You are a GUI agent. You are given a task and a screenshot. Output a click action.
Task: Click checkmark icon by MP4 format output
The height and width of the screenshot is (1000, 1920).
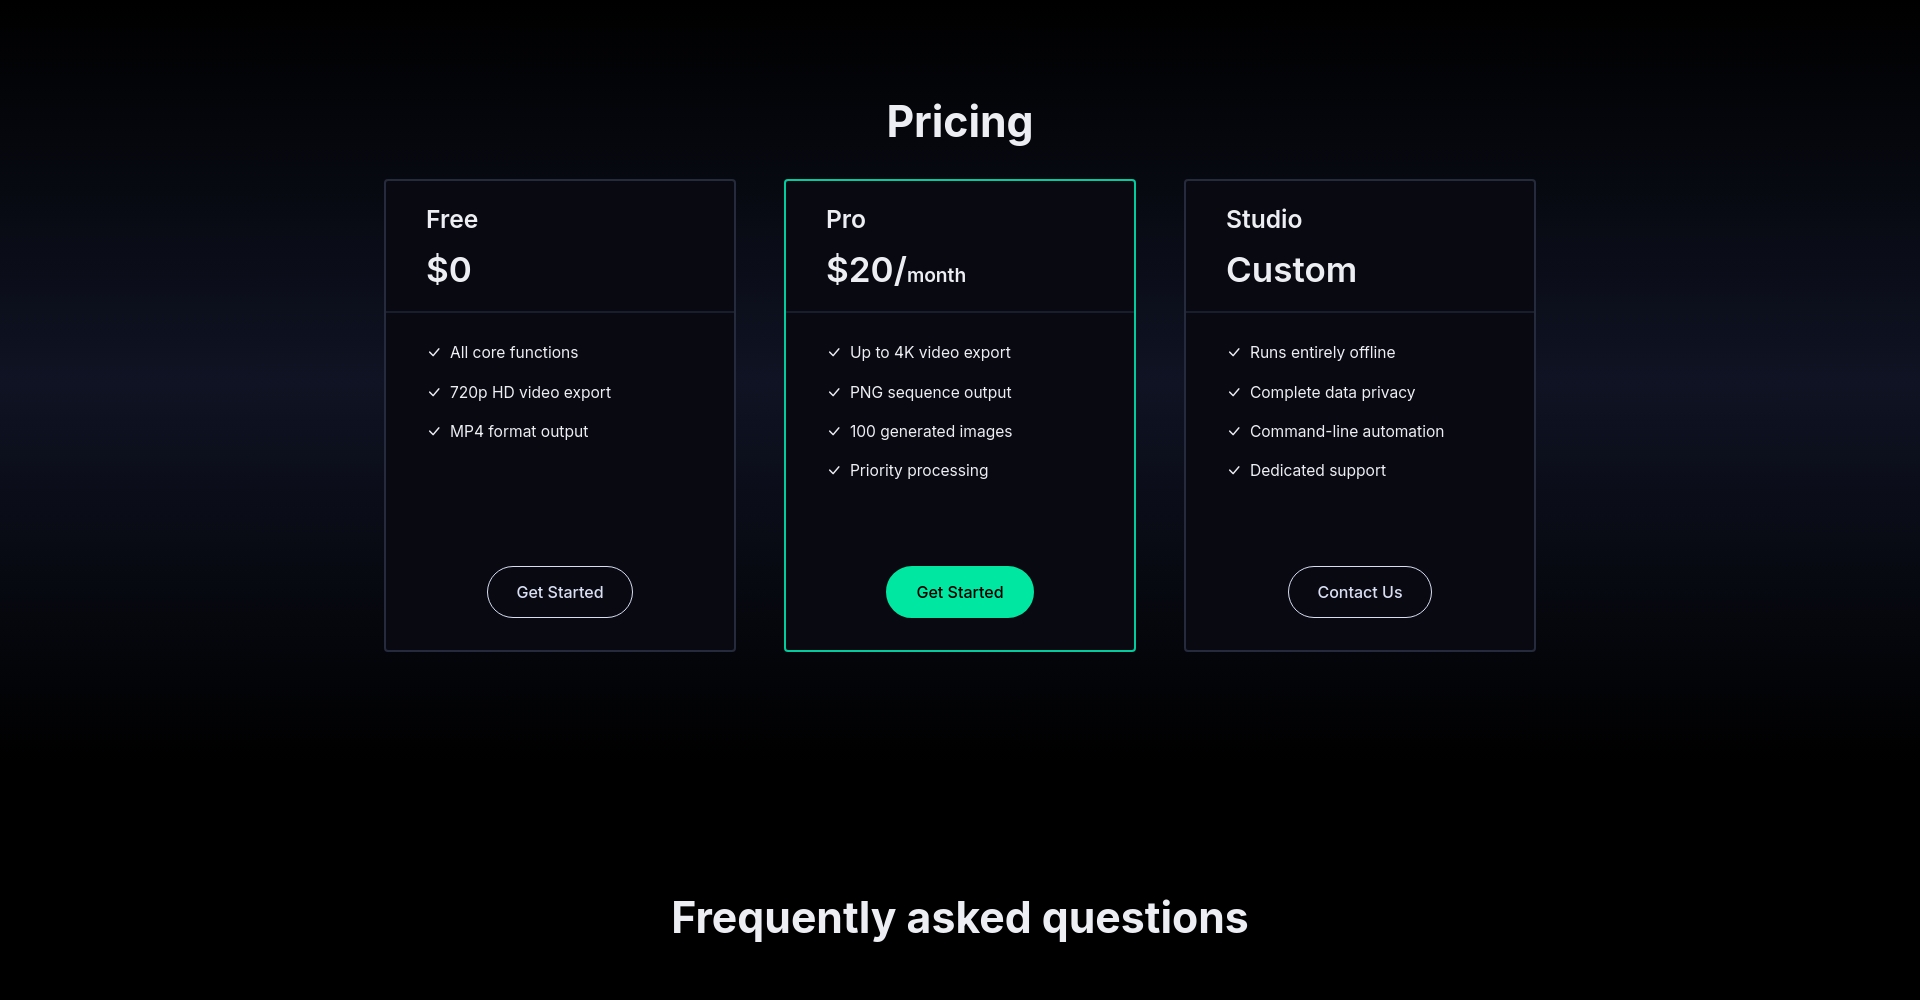434,432
